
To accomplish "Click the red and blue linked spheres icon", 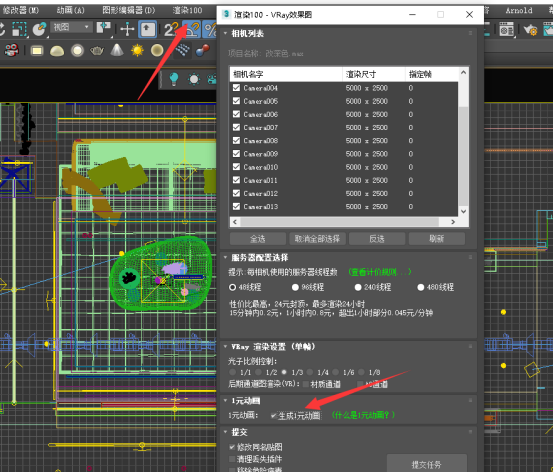I will tap(202, 50).
